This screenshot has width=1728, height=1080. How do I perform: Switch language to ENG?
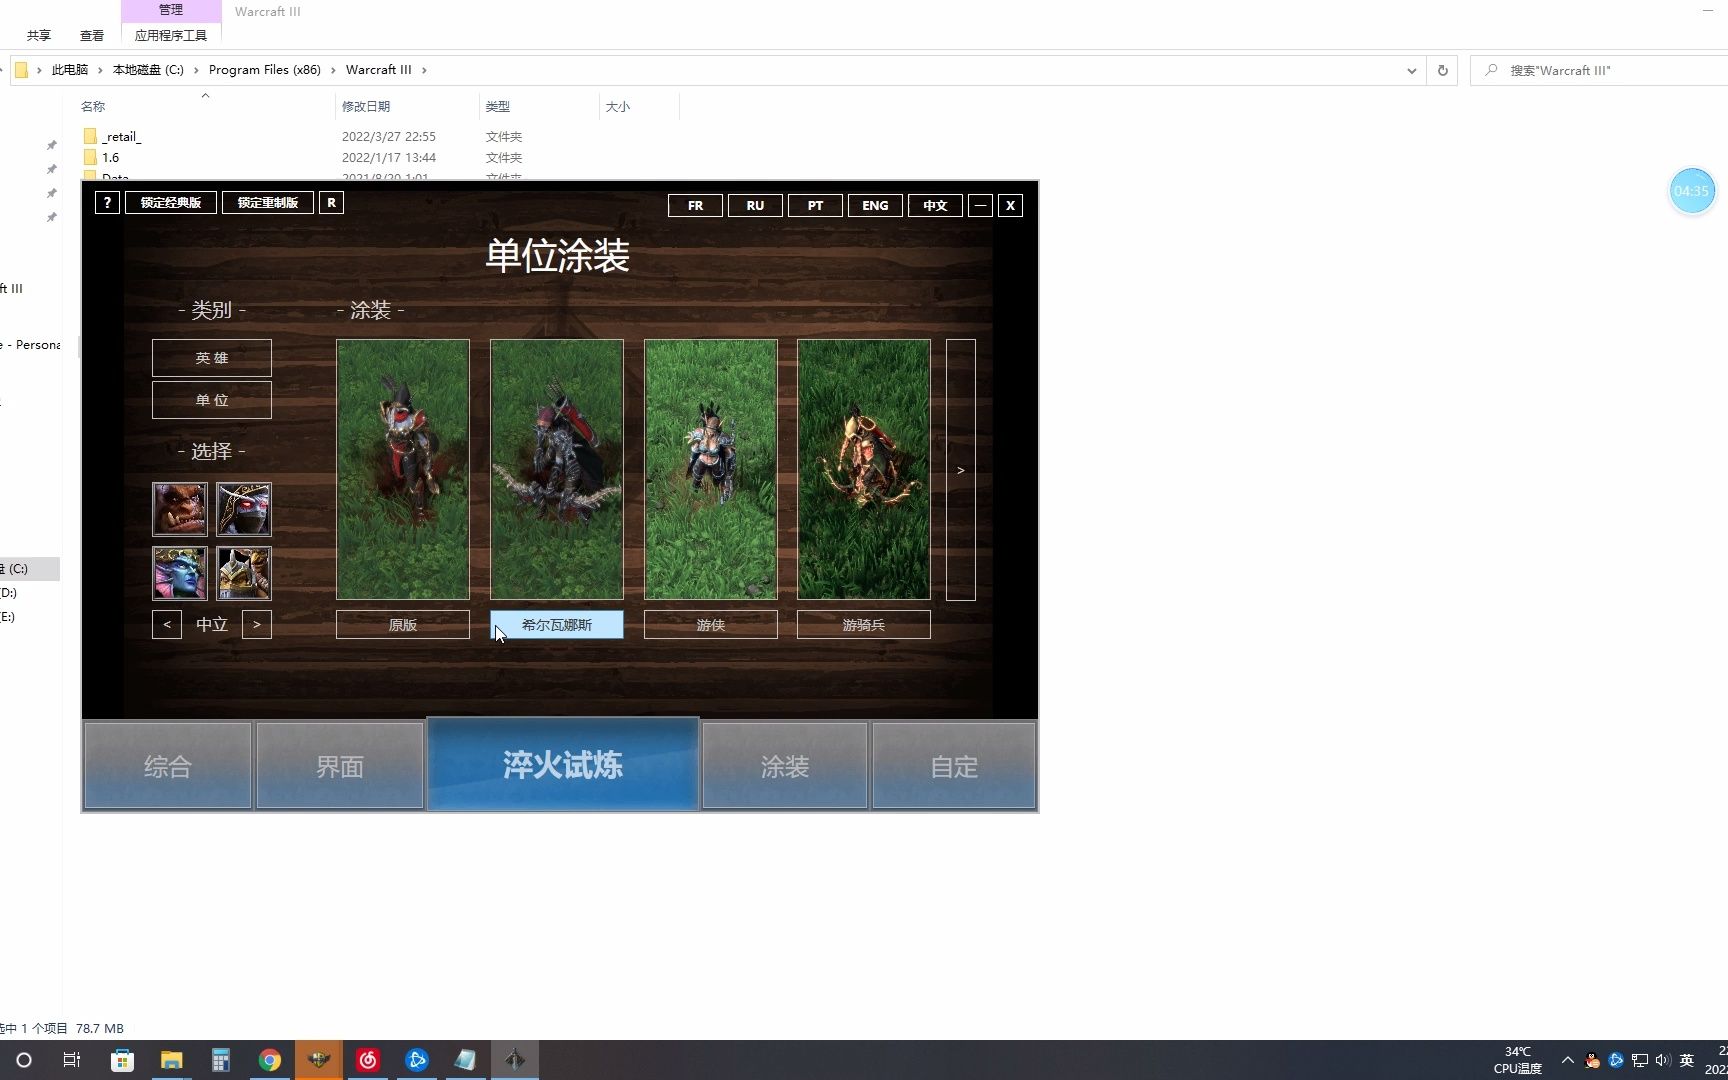pos(876,206)
